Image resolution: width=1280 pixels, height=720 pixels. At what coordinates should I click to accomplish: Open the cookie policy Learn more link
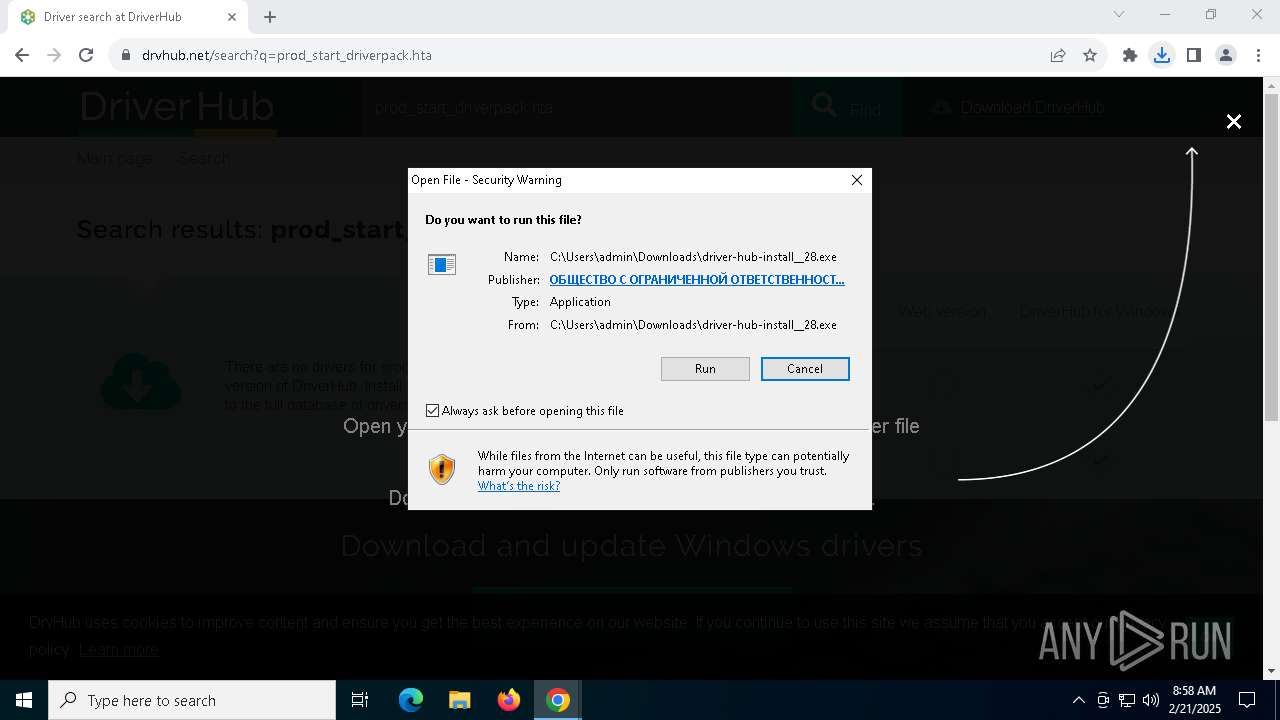pyautogui.click(x=119, y=650)
